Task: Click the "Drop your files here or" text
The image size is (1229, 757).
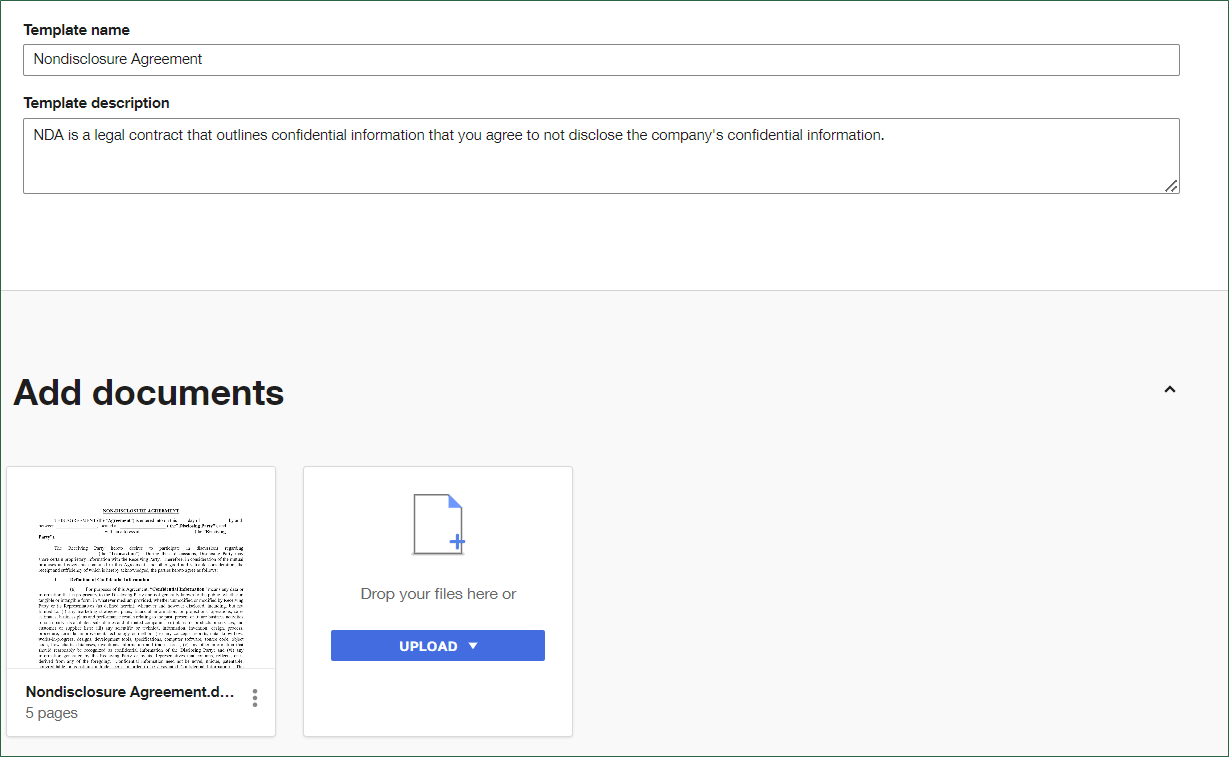Action: click(x=438, y=594)
